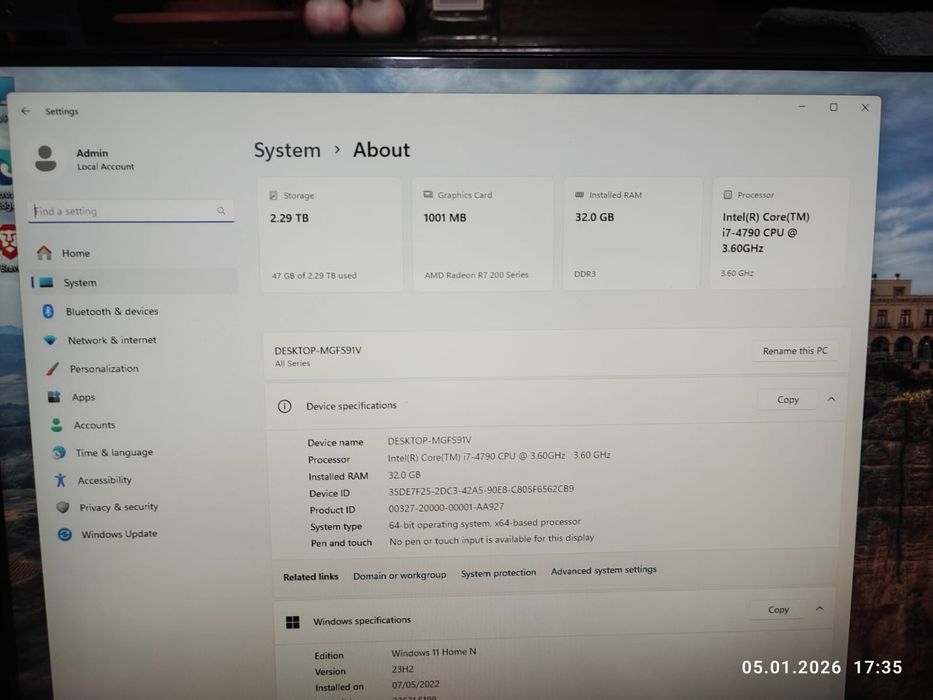Click the Apps icon in sidebar
Viewport: 933px width, 700px height.
tap(54, 397)
